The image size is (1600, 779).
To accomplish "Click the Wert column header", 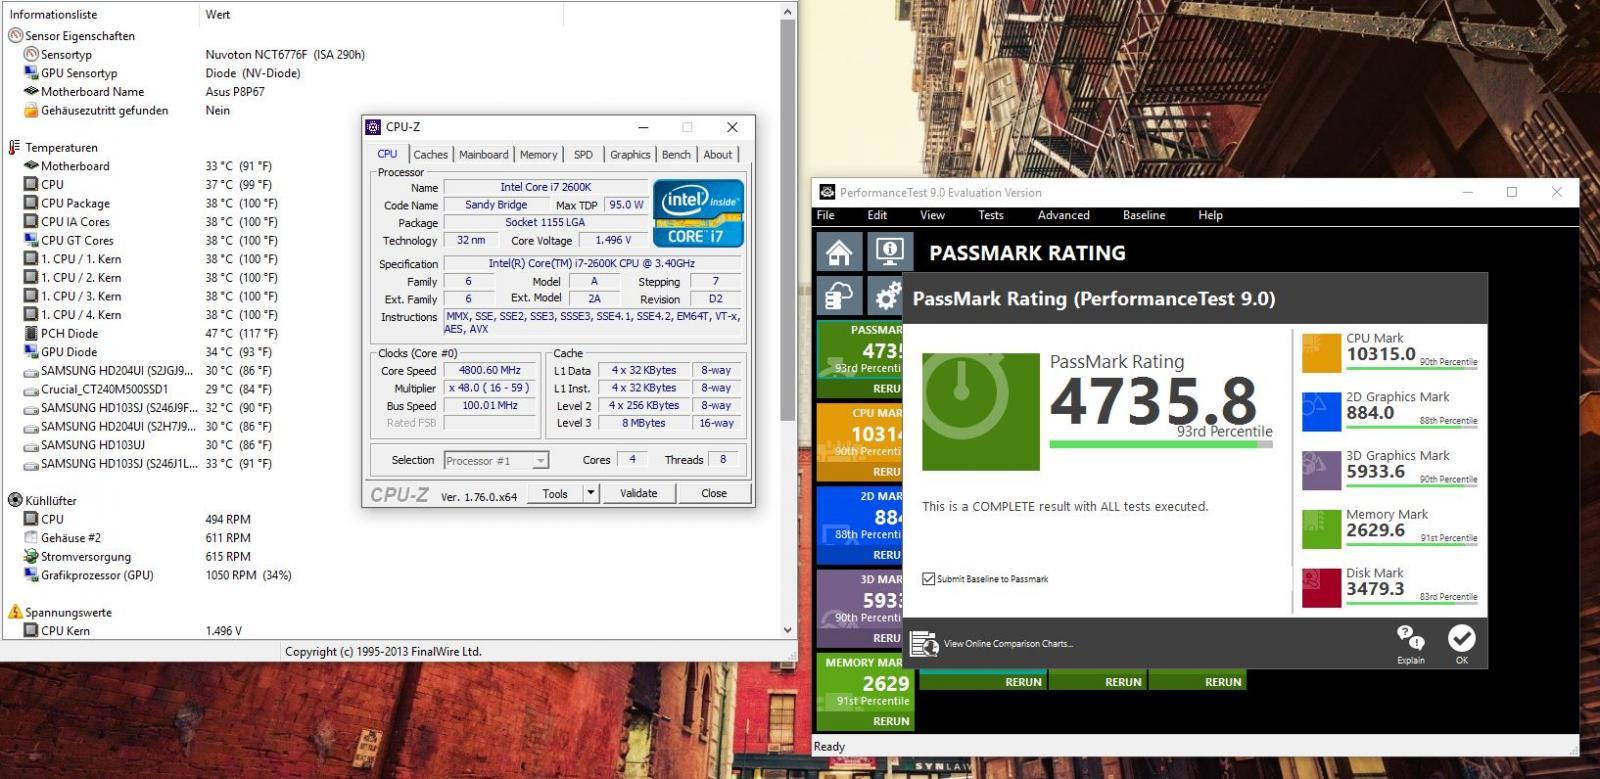I will [x=381, y=14].
